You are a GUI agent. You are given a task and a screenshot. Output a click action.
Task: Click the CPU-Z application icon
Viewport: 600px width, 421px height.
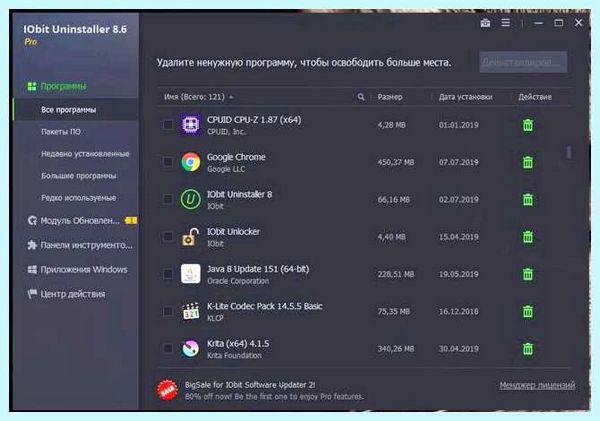[191, 125]
